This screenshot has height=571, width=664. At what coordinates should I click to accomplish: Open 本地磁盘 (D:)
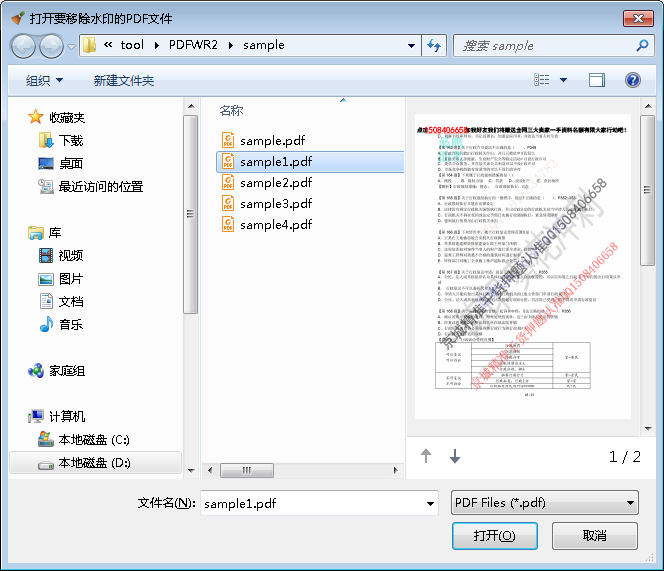[x=94, y=463]
